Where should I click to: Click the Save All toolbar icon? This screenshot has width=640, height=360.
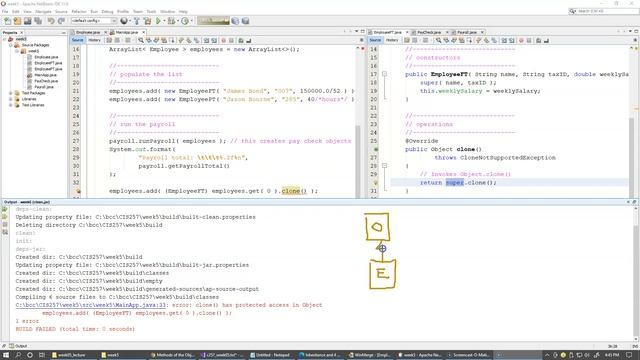tap(38, 21)
